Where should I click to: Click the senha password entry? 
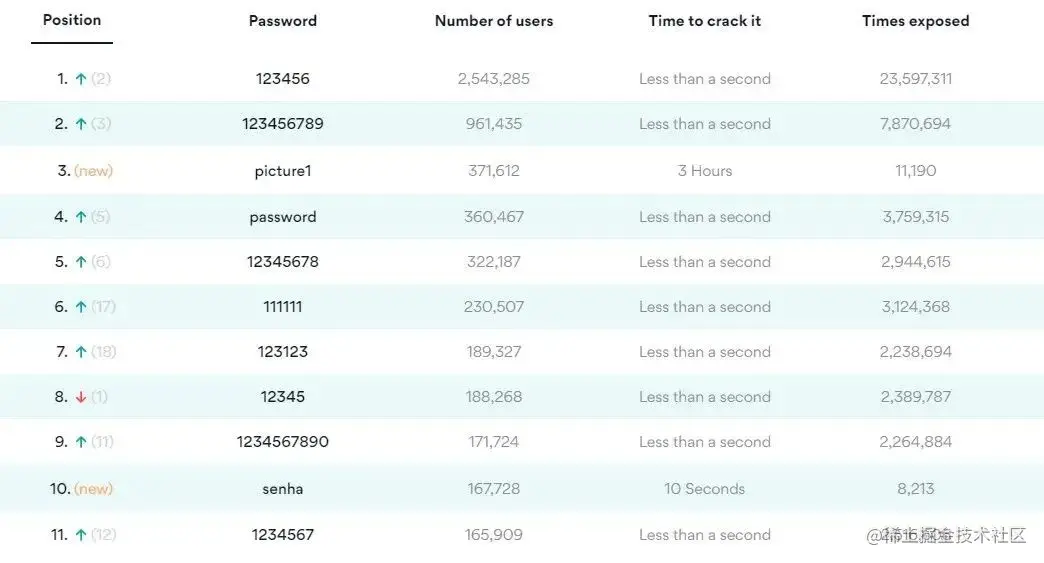(283, 489)
